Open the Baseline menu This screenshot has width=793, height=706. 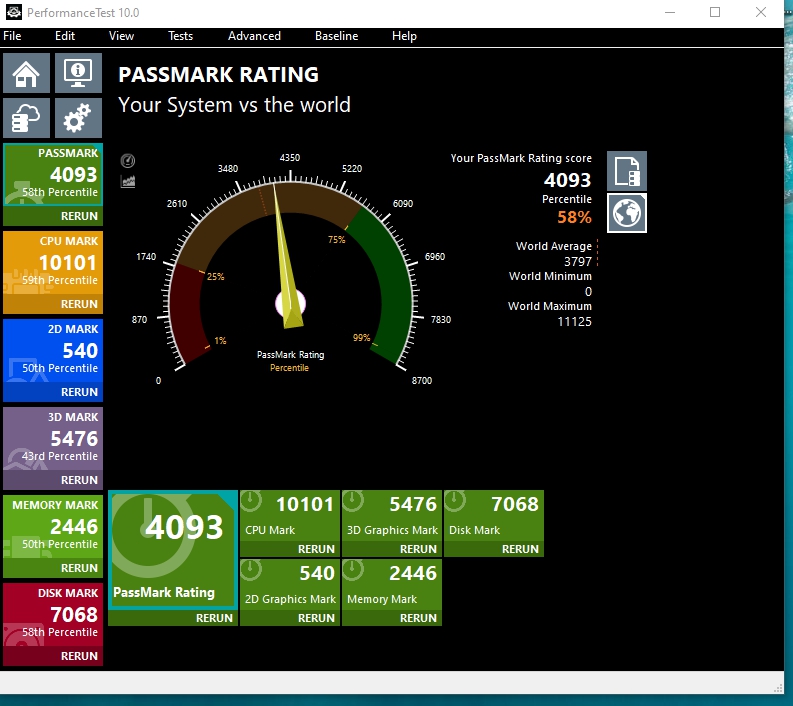click(x=336, y=36)
